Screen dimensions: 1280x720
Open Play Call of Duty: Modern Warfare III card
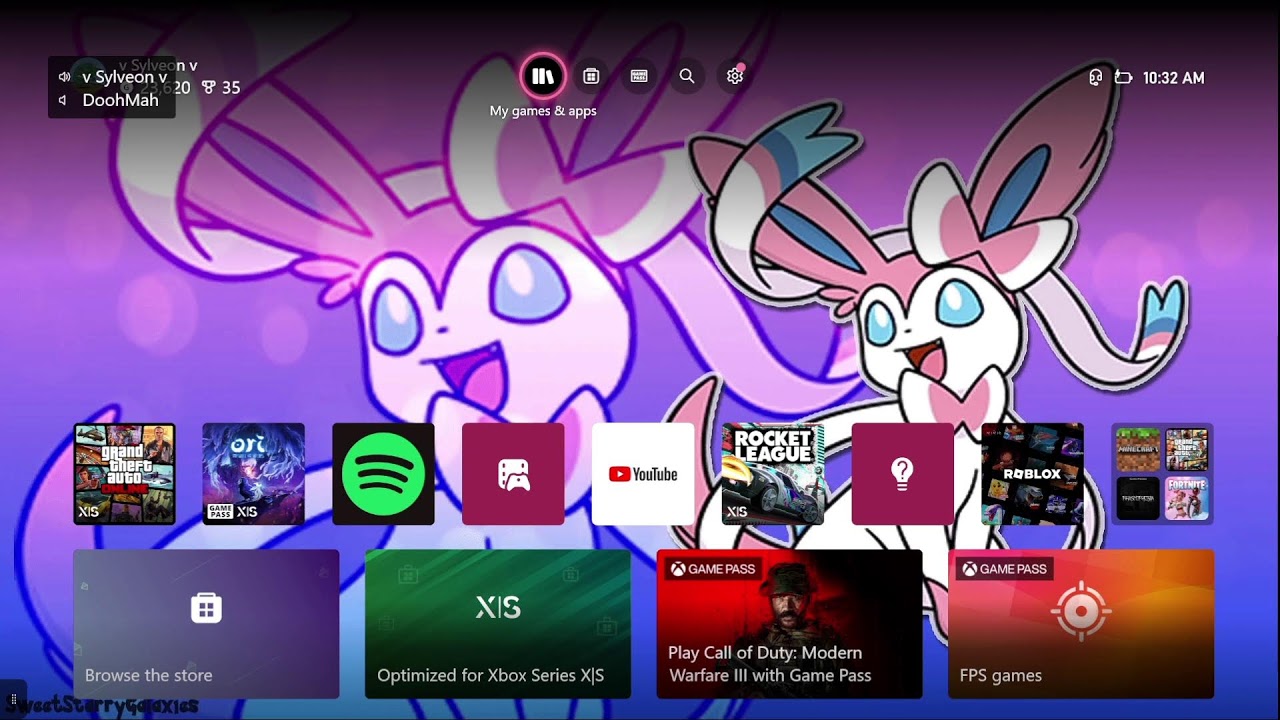[x=790, y=624]
